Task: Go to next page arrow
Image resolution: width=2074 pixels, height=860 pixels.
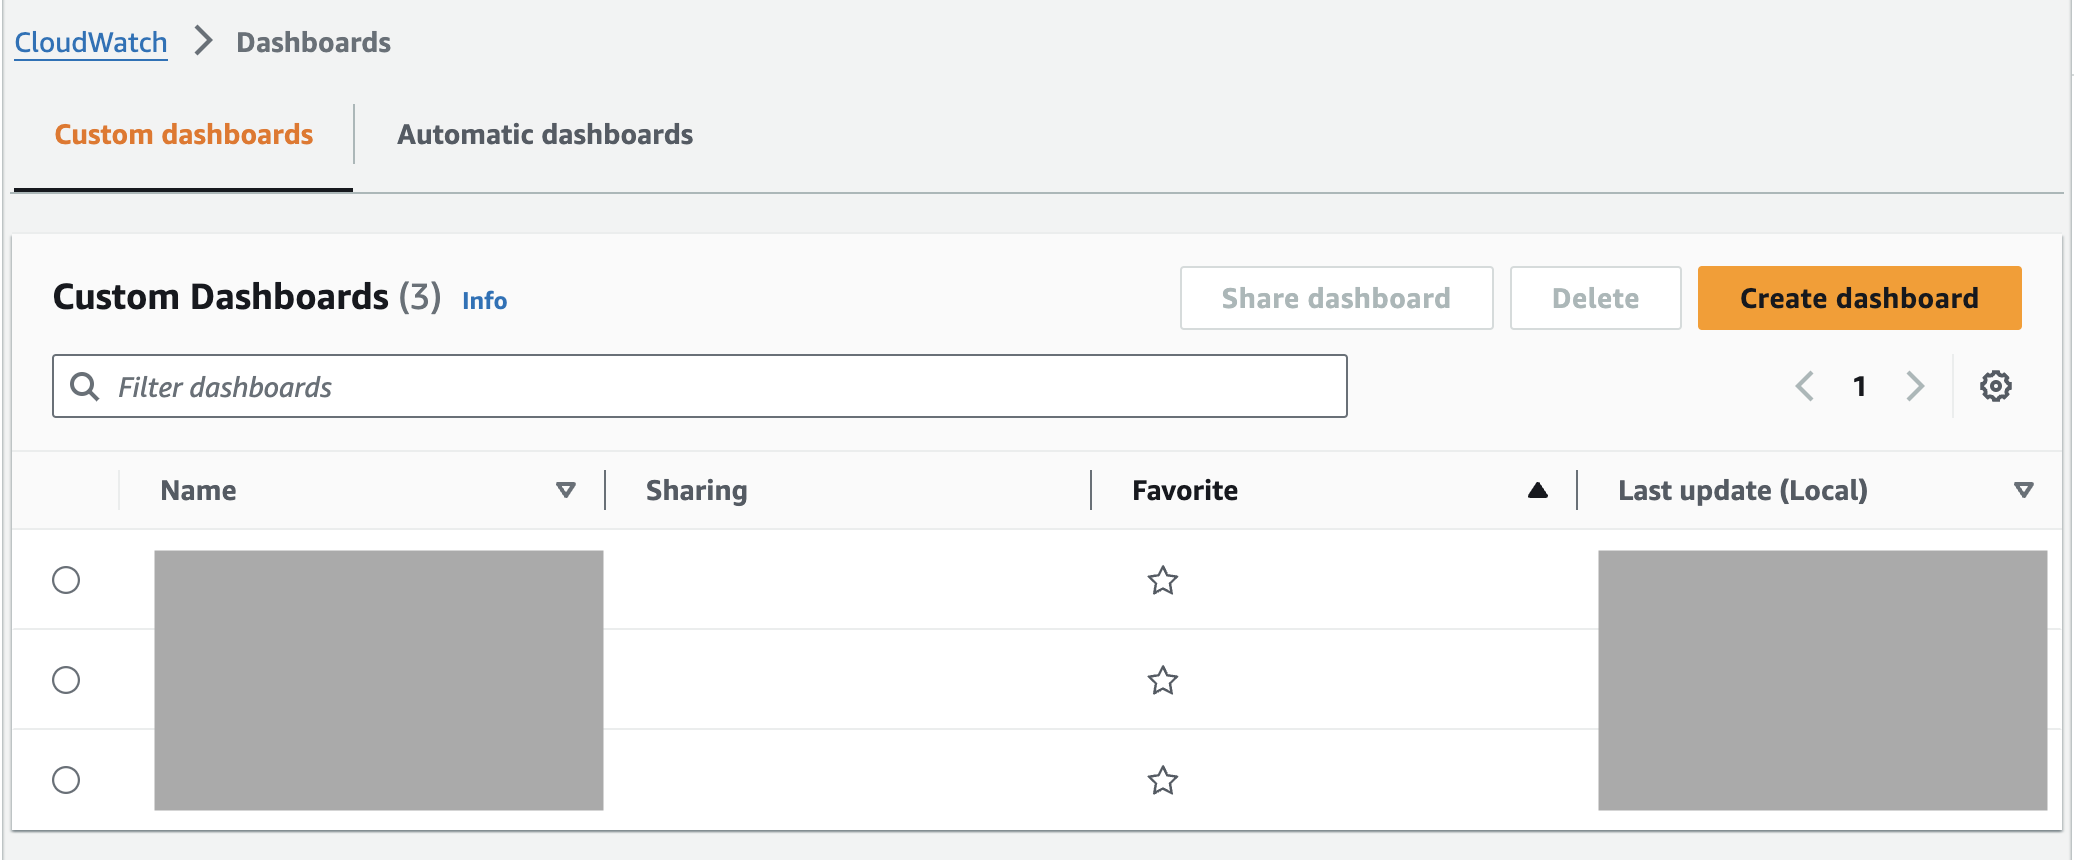Action: (x=1915, y=386)
